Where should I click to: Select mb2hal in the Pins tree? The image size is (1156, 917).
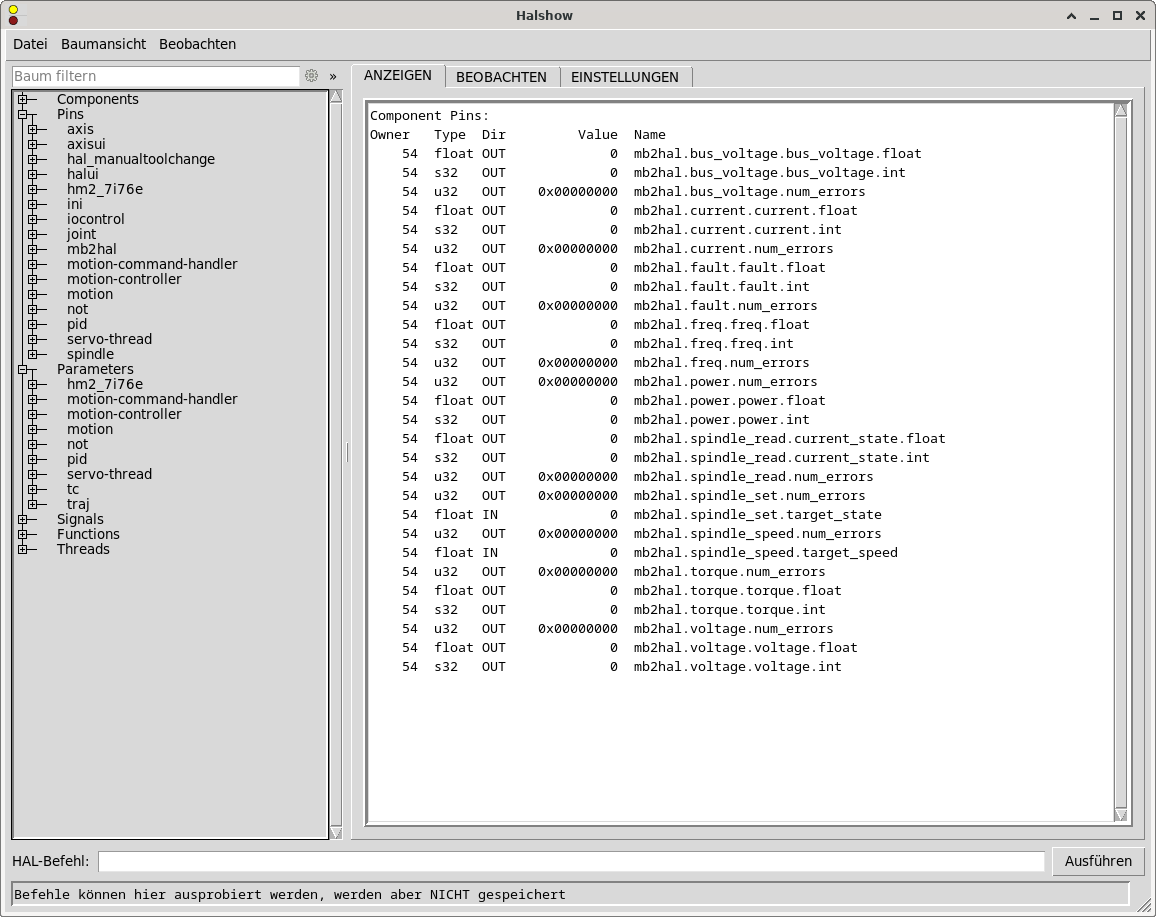pyautogui.click(x=91, y=249)
